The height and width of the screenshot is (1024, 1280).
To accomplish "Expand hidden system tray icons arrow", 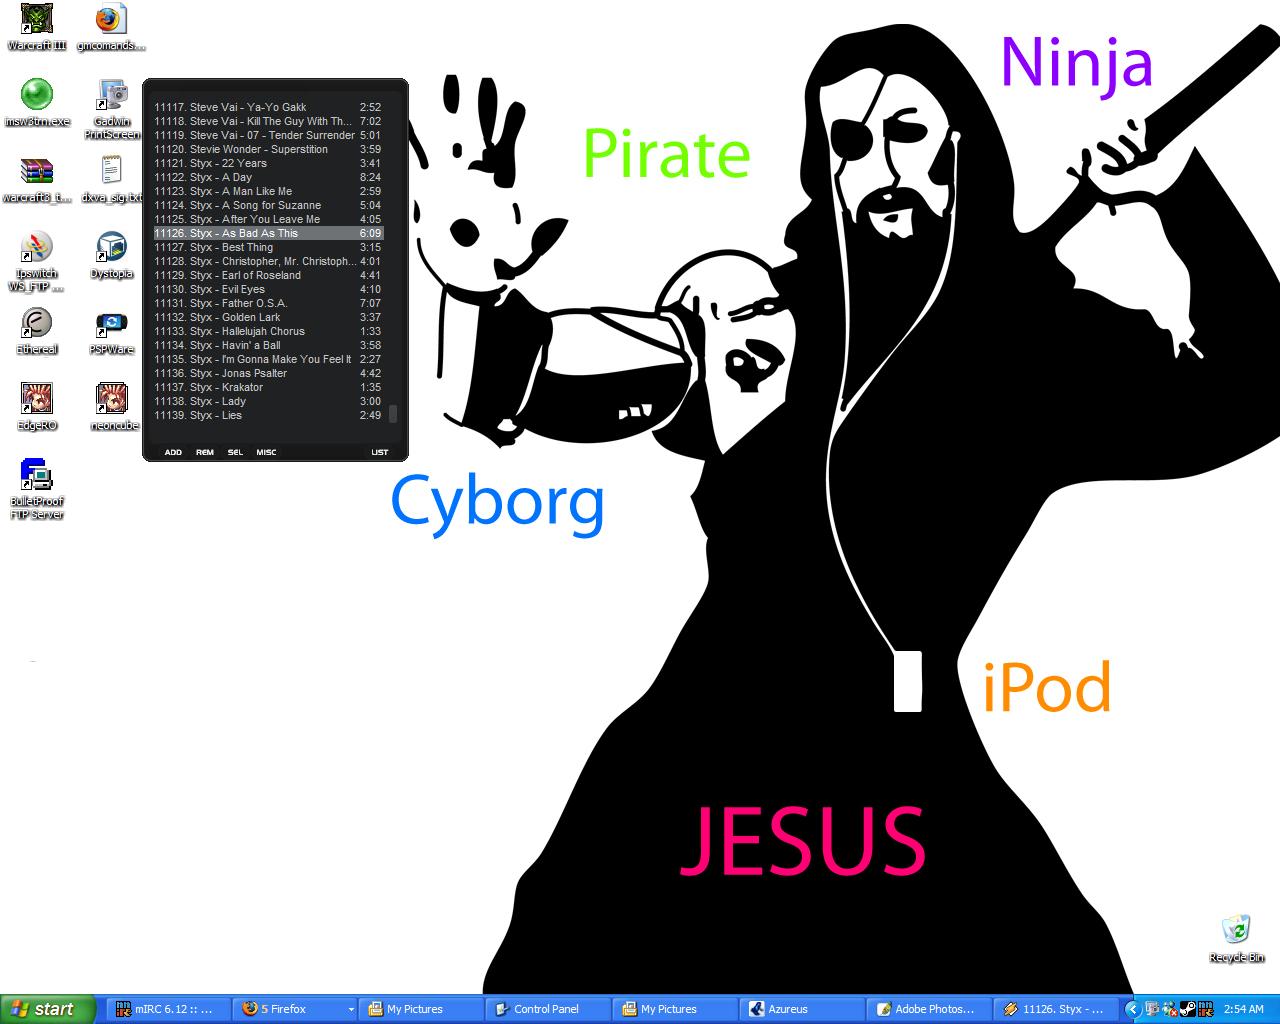I will click(1132, 1009).
